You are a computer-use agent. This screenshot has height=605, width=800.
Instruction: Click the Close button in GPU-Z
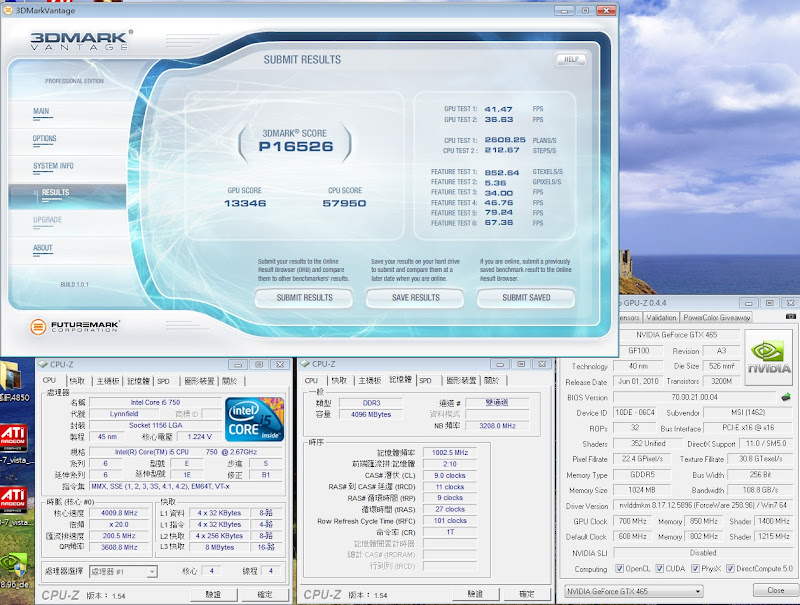776,590
